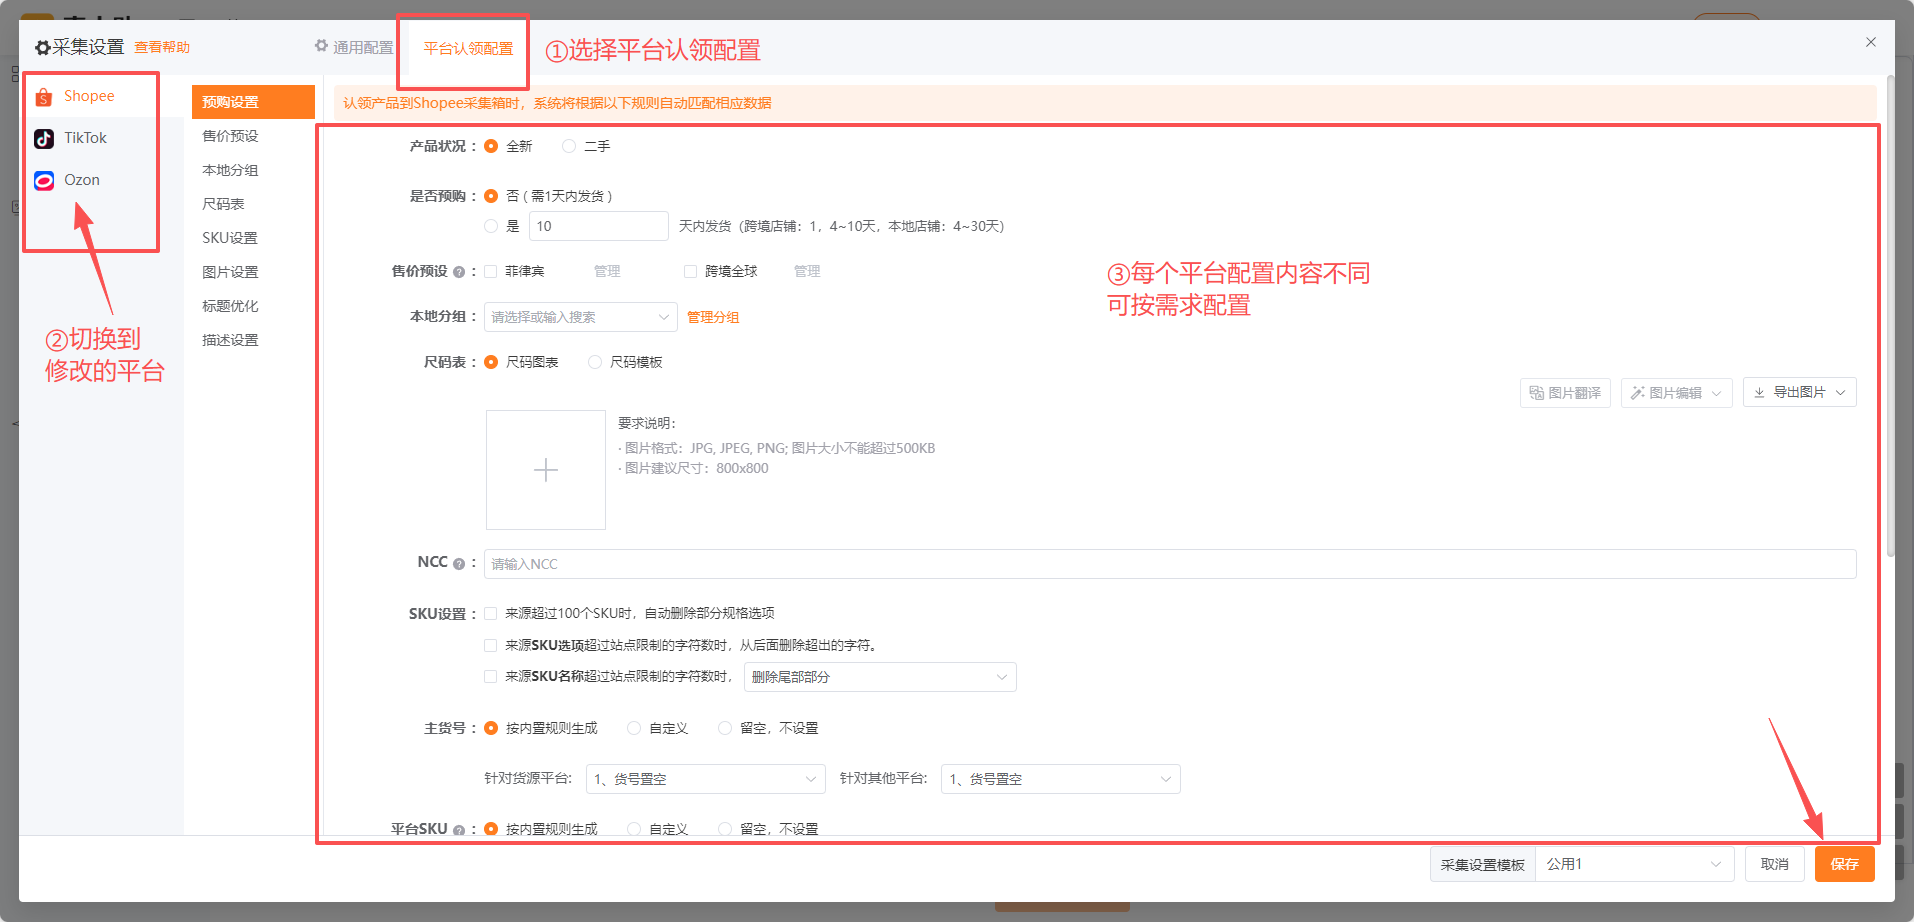Click the help icon next to 售价预设
1914x922 pixels.
point(459,272)
